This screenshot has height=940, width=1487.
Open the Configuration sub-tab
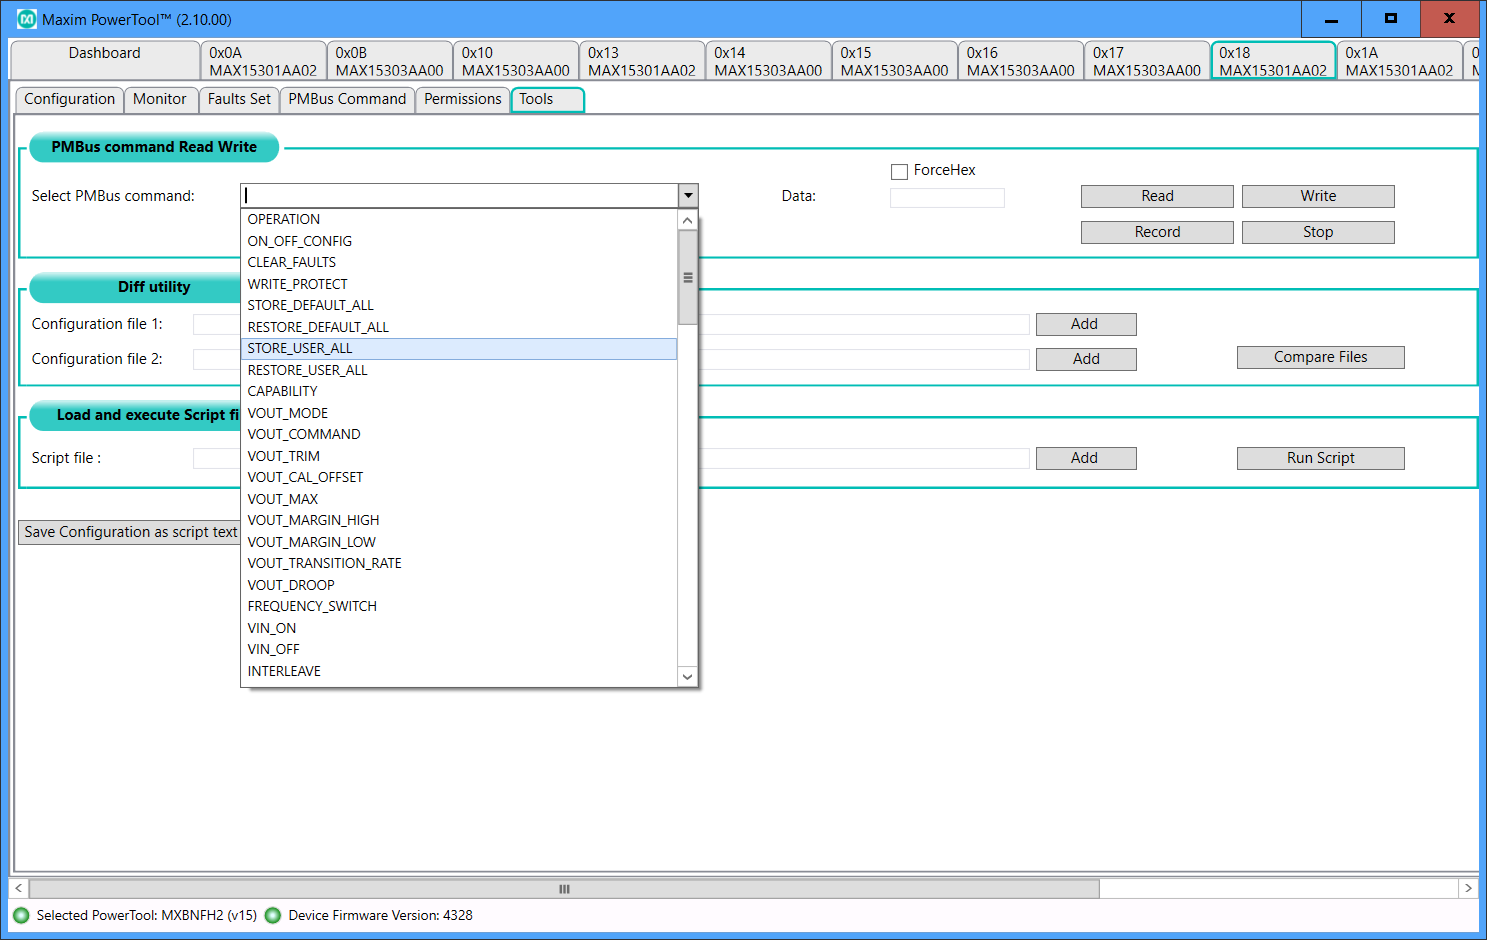[x=69, y=99]
